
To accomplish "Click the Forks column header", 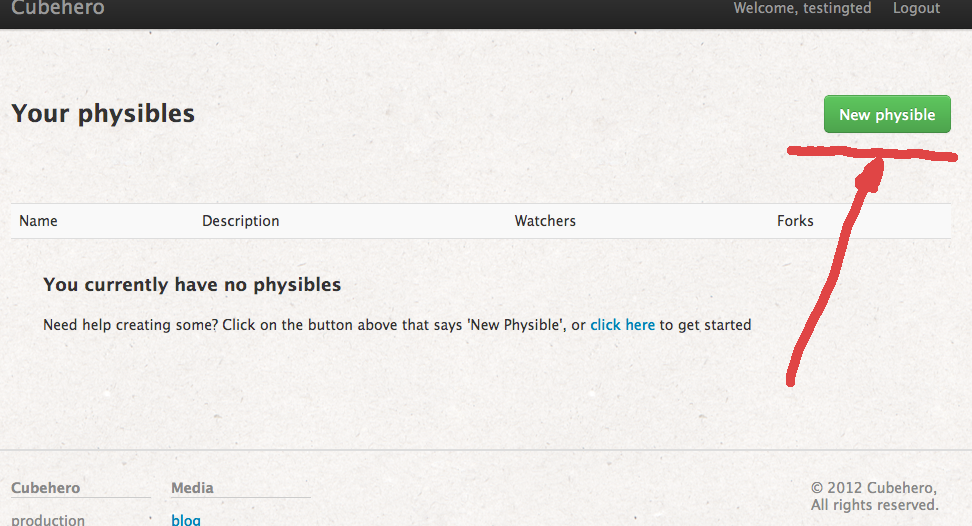I will point(795,221).
